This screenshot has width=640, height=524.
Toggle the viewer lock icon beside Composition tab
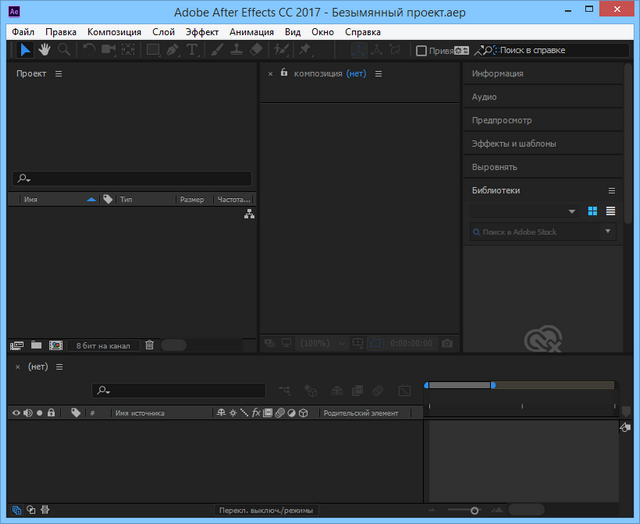pyautogui.click(x=284, y=73)
